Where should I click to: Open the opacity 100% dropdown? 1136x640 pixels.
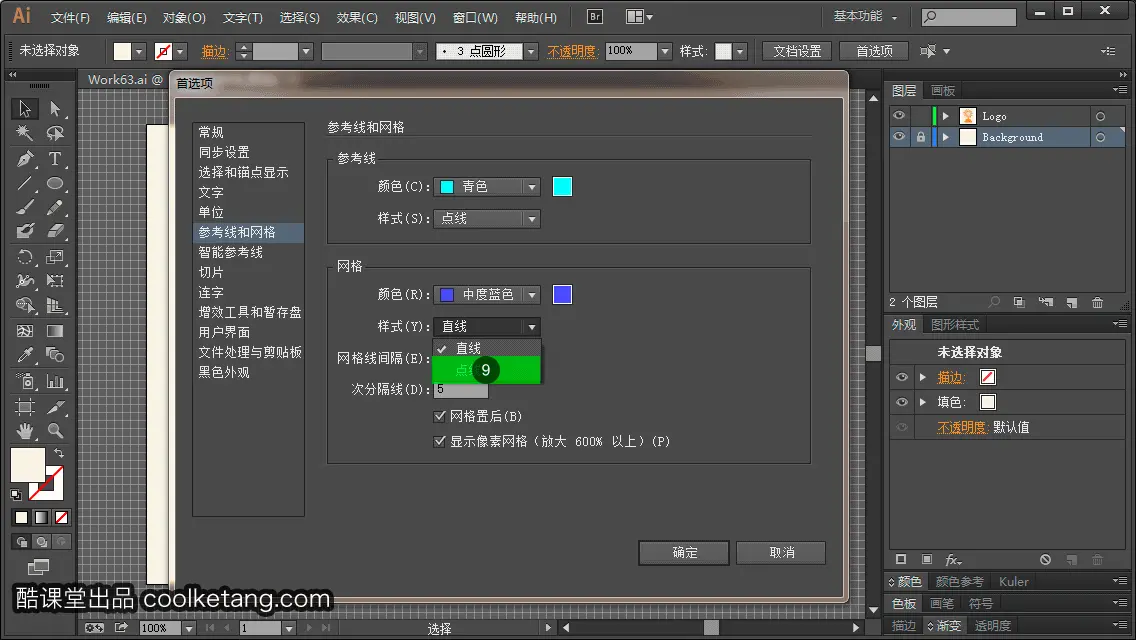click(664, 51)
